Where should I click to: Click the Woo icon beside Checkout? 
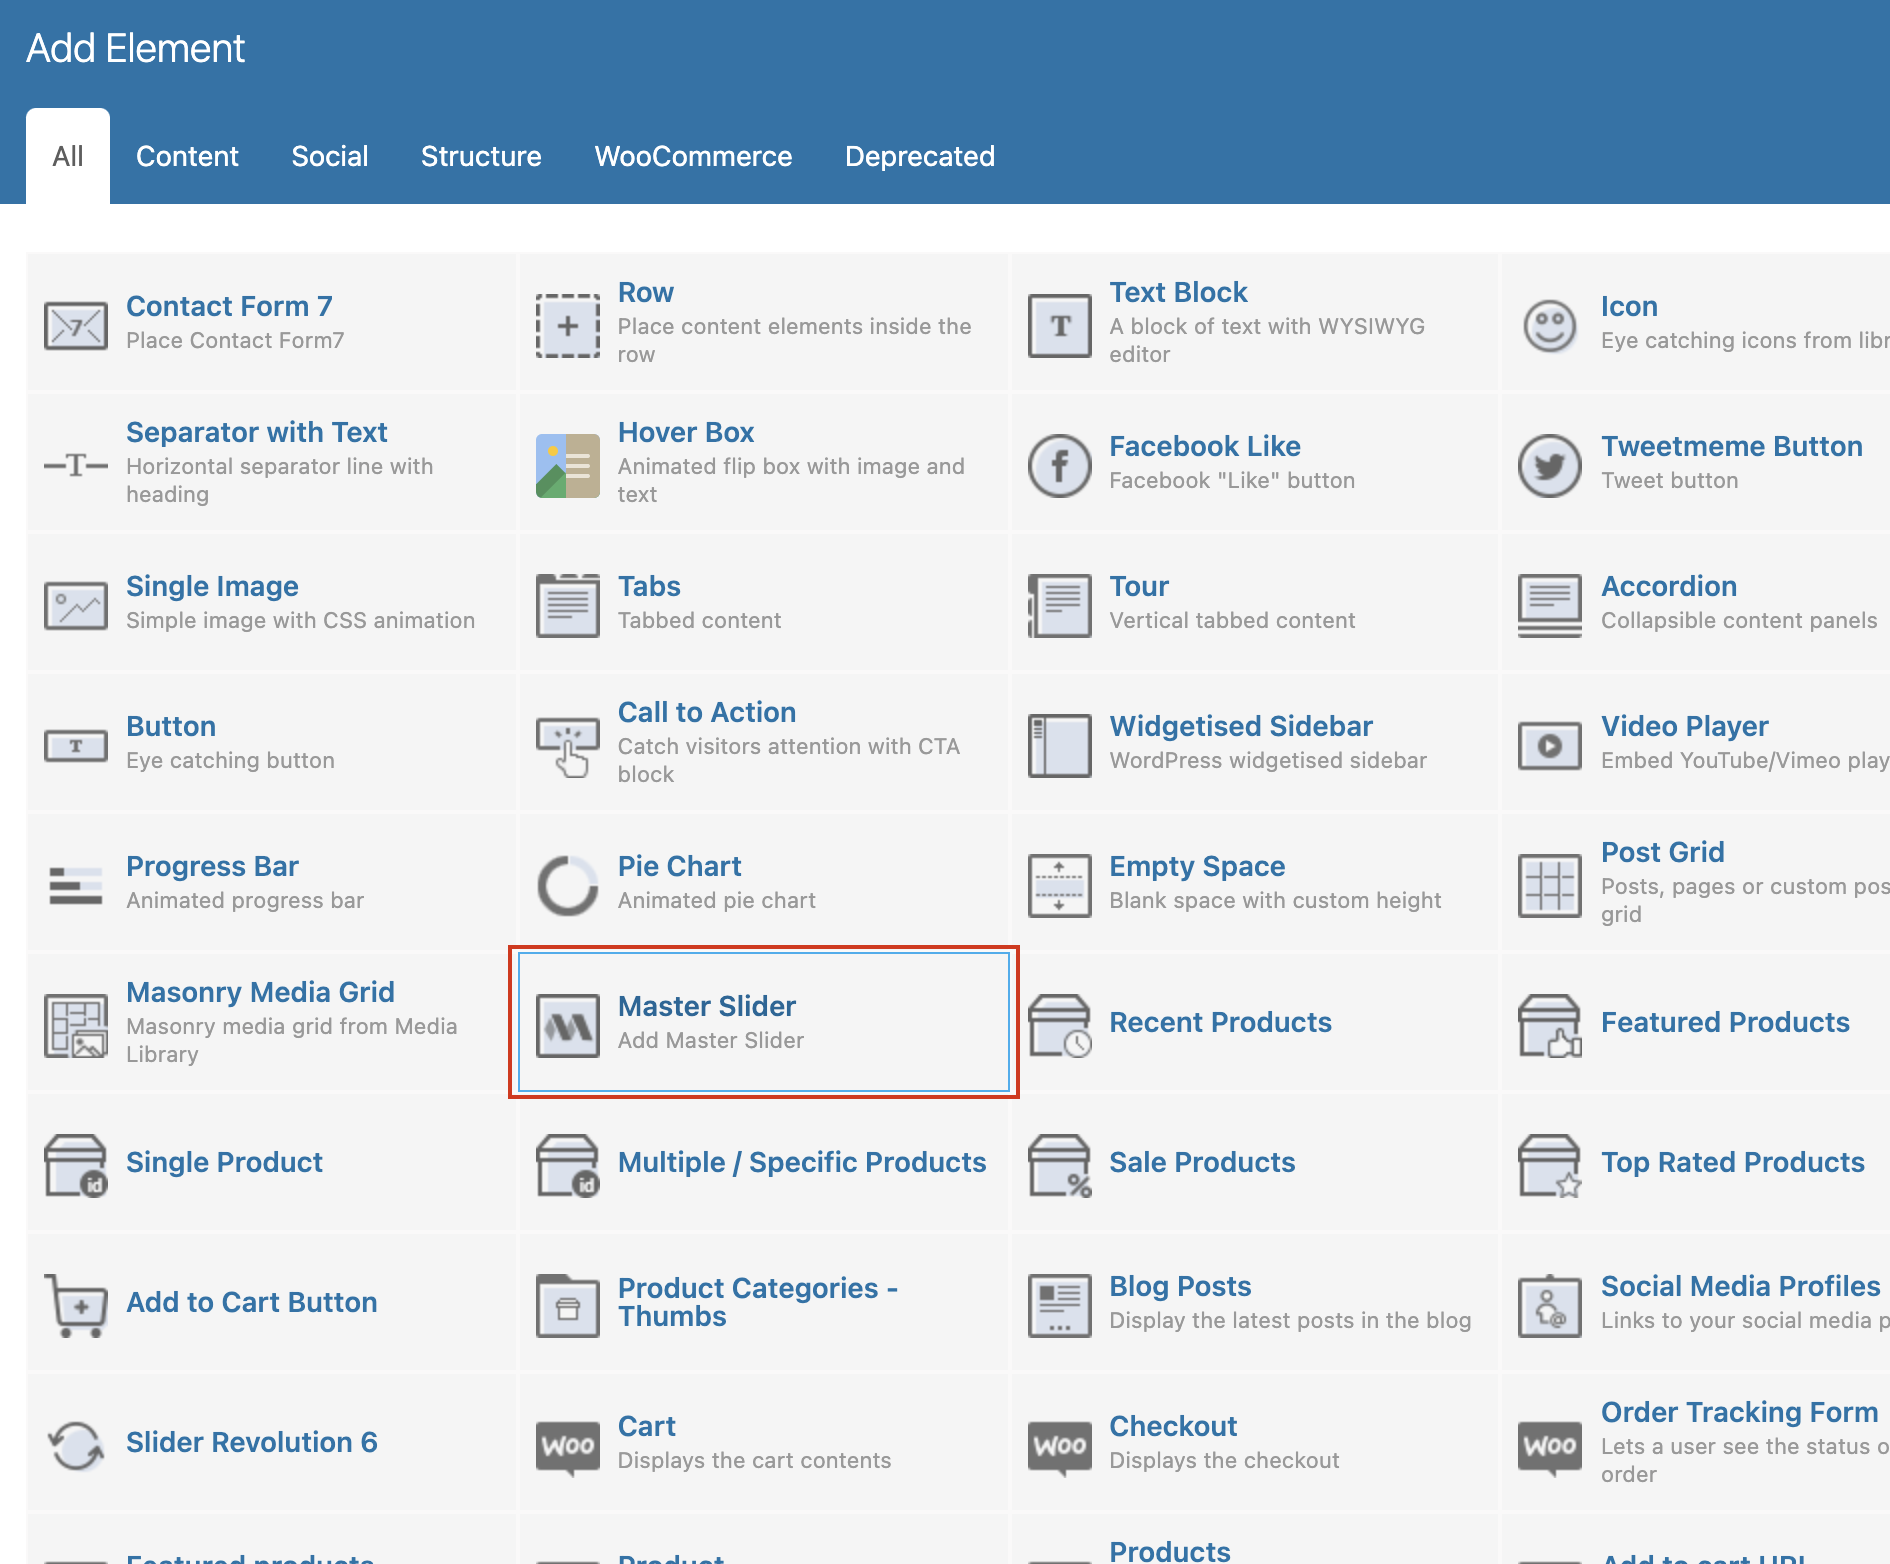pyautogui.click(x=1060, y=1447)
